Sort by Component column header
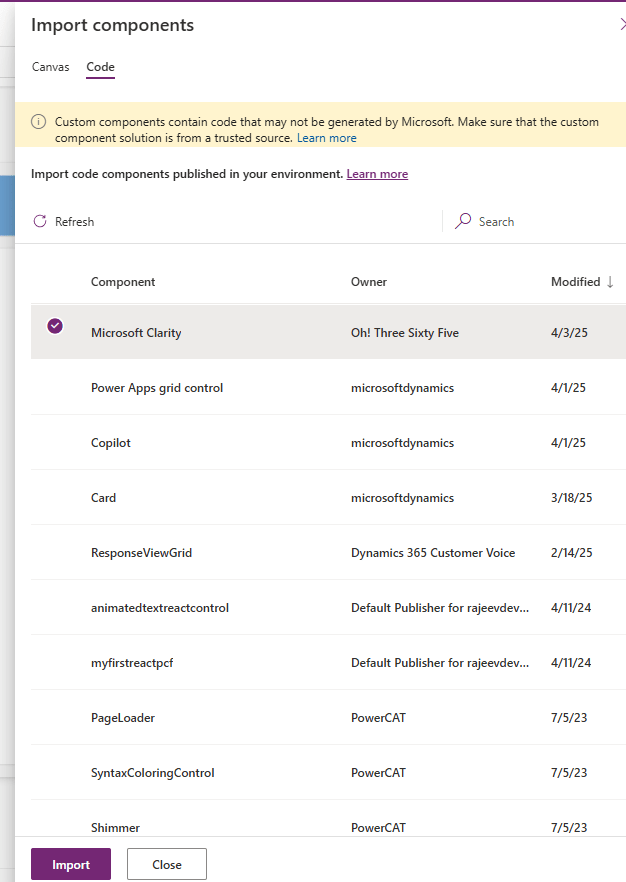Image resolution: width=626 pixels, height=882 pixels. [x=123, y=282]
